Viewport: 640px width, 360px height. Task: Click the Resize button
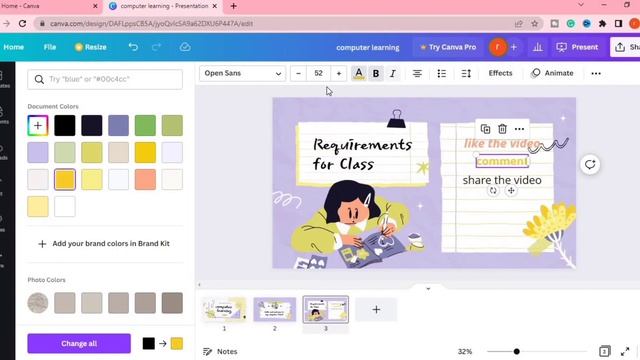[91, 47]
